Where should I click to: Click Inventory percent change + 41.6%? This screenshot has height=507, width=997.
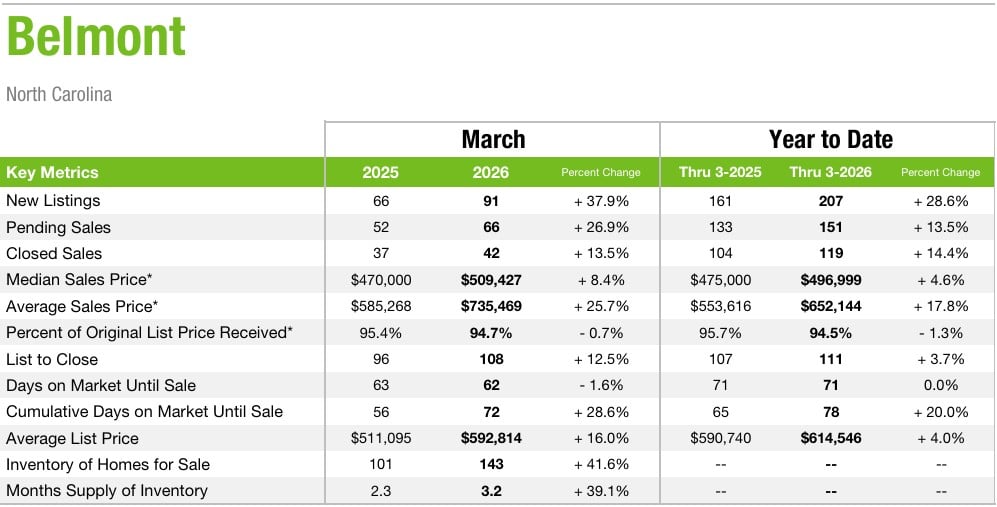tap(600, 464)
